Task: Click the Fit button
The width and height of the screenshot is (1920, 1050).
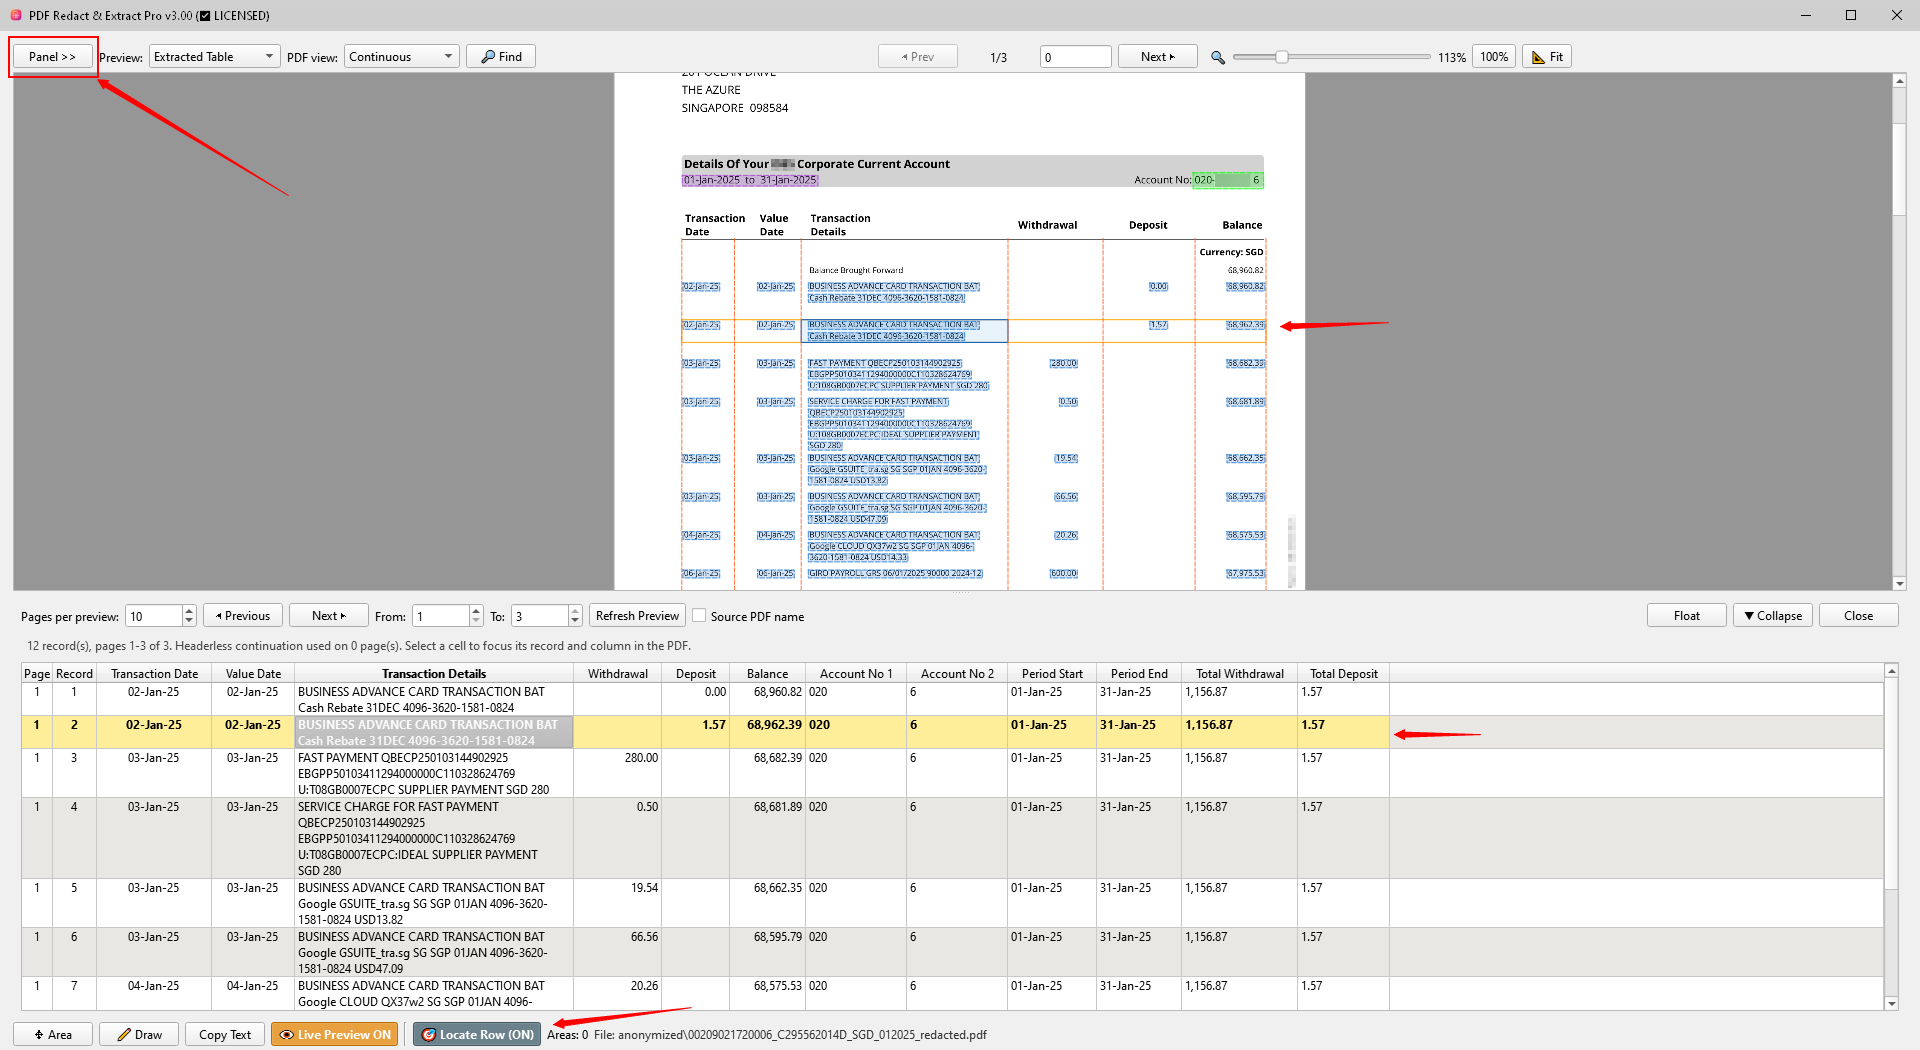Action: coord(1547,57)
